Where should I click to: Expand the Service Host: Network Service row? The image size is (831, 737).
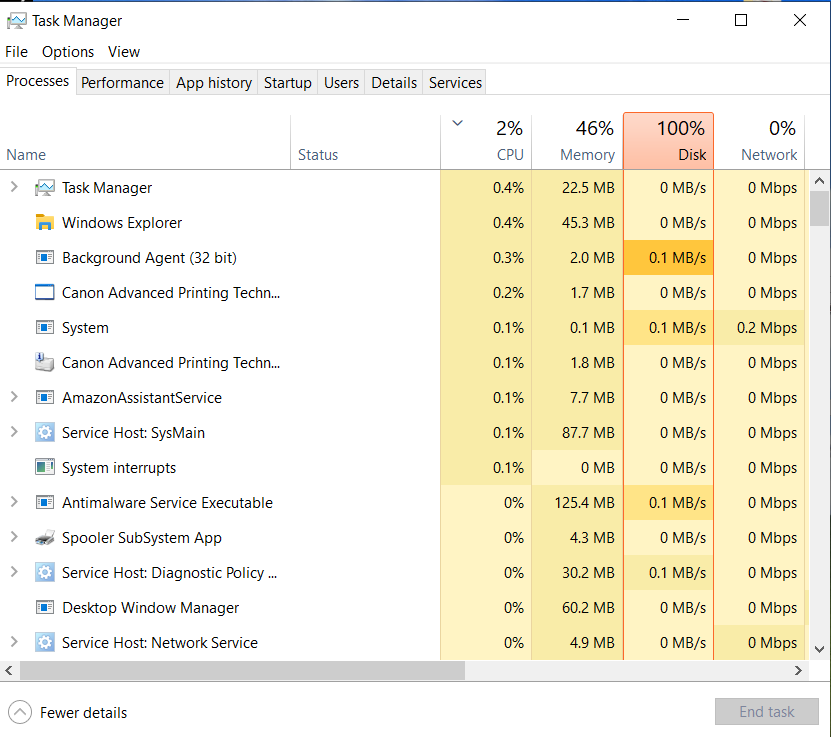[x=14, y=642]
